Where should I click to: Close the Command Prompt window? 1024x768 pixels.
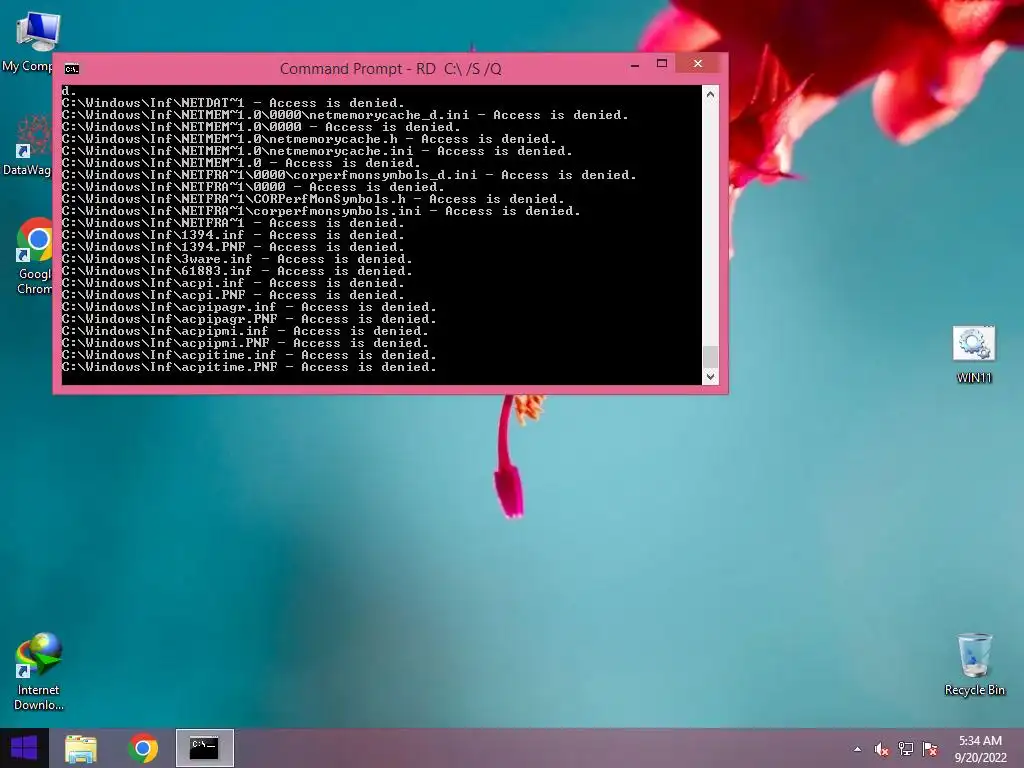pyautogui.click(x=698, y=63)
